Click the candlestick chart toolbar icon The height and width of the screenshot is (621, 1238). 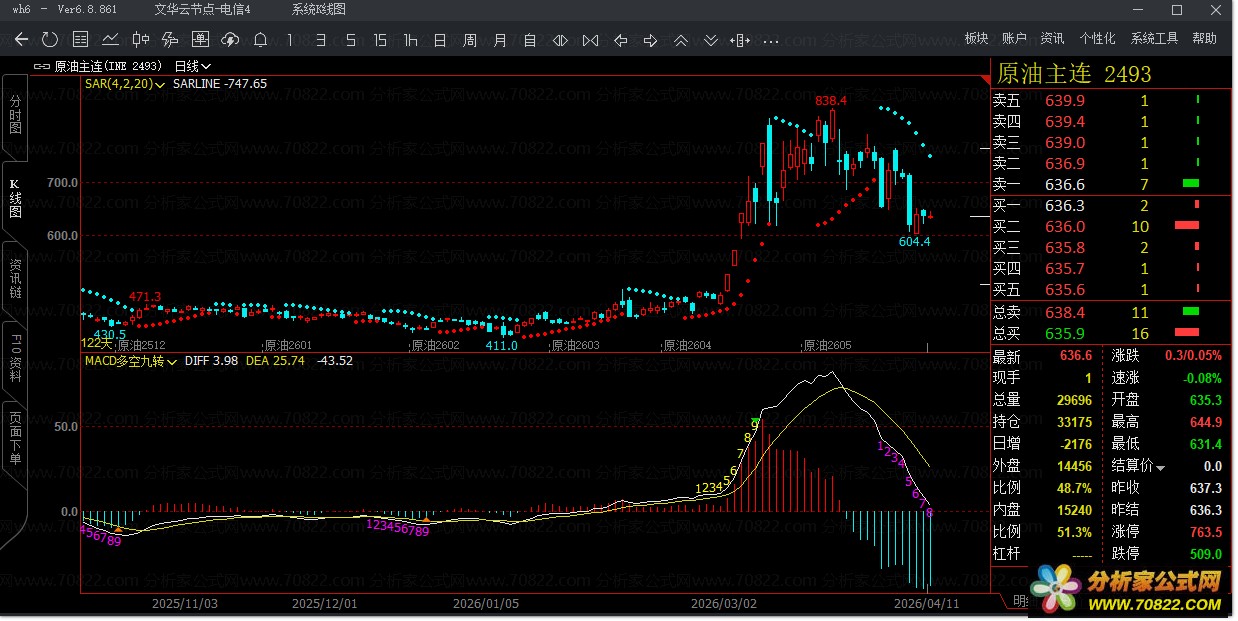point(141,40)
